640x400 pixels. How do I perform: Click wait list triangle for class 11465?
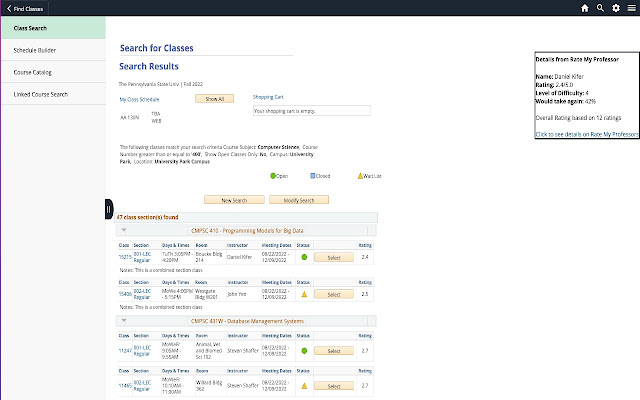point(304,386)
